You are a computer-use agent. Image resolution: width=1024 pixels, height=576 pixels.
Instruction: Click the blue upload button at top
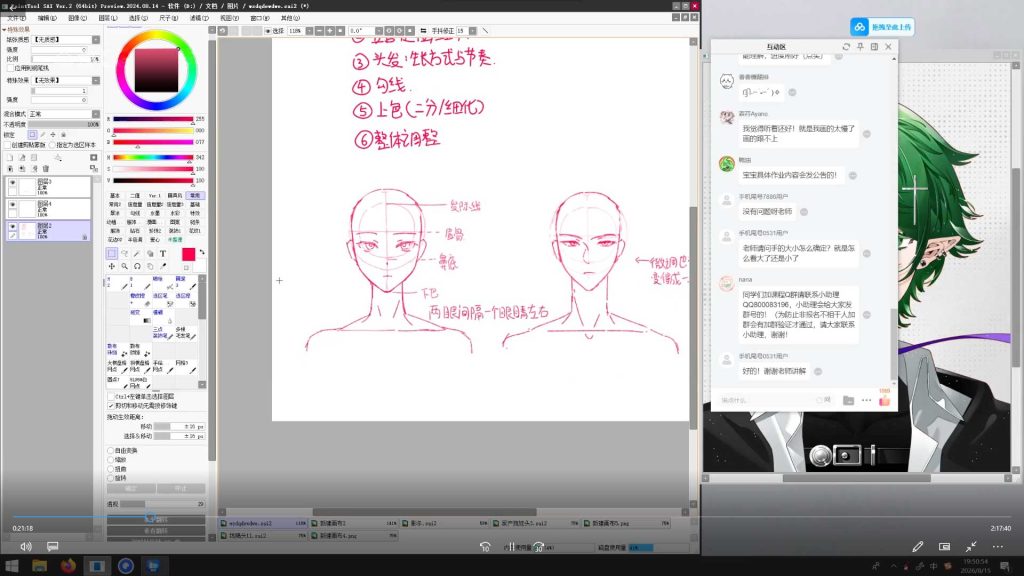click(x=882, y=27)
